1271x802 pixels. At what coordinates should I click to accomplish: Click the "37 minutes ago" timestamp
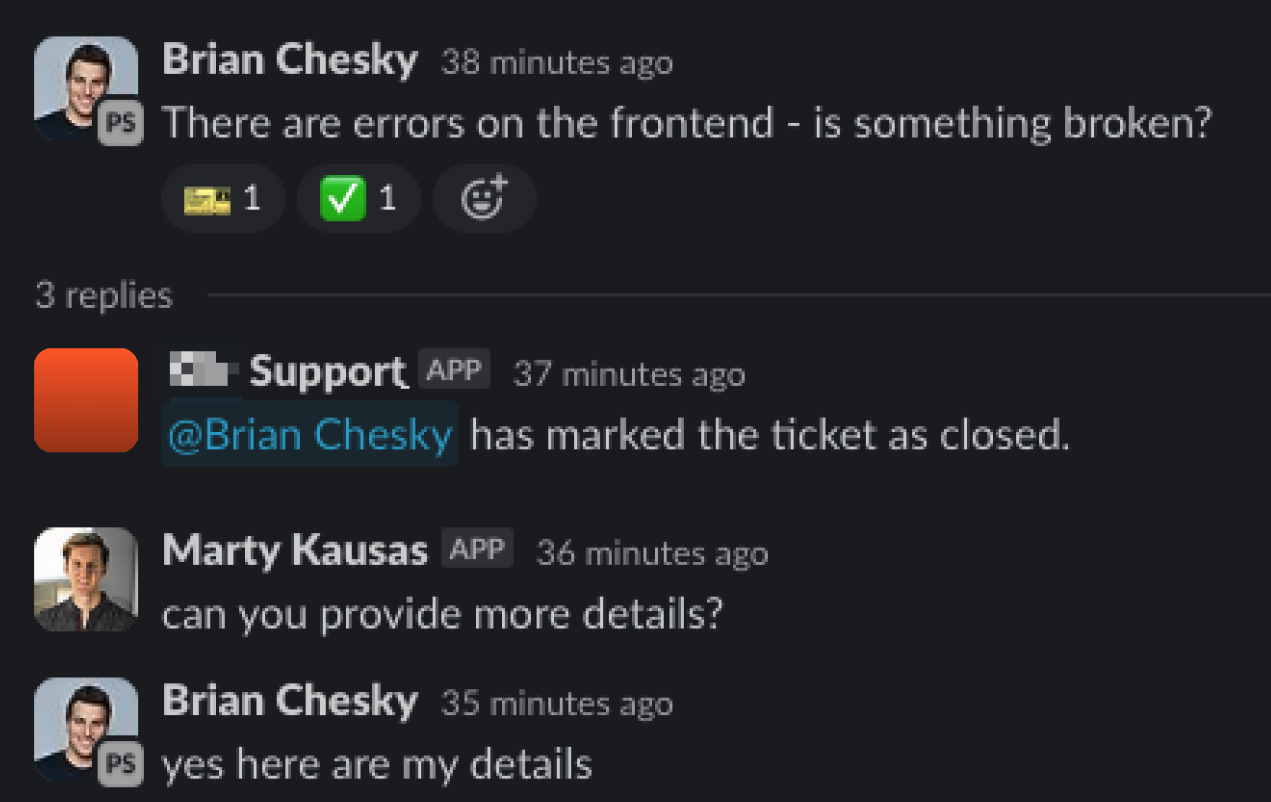tap(628, 374)
